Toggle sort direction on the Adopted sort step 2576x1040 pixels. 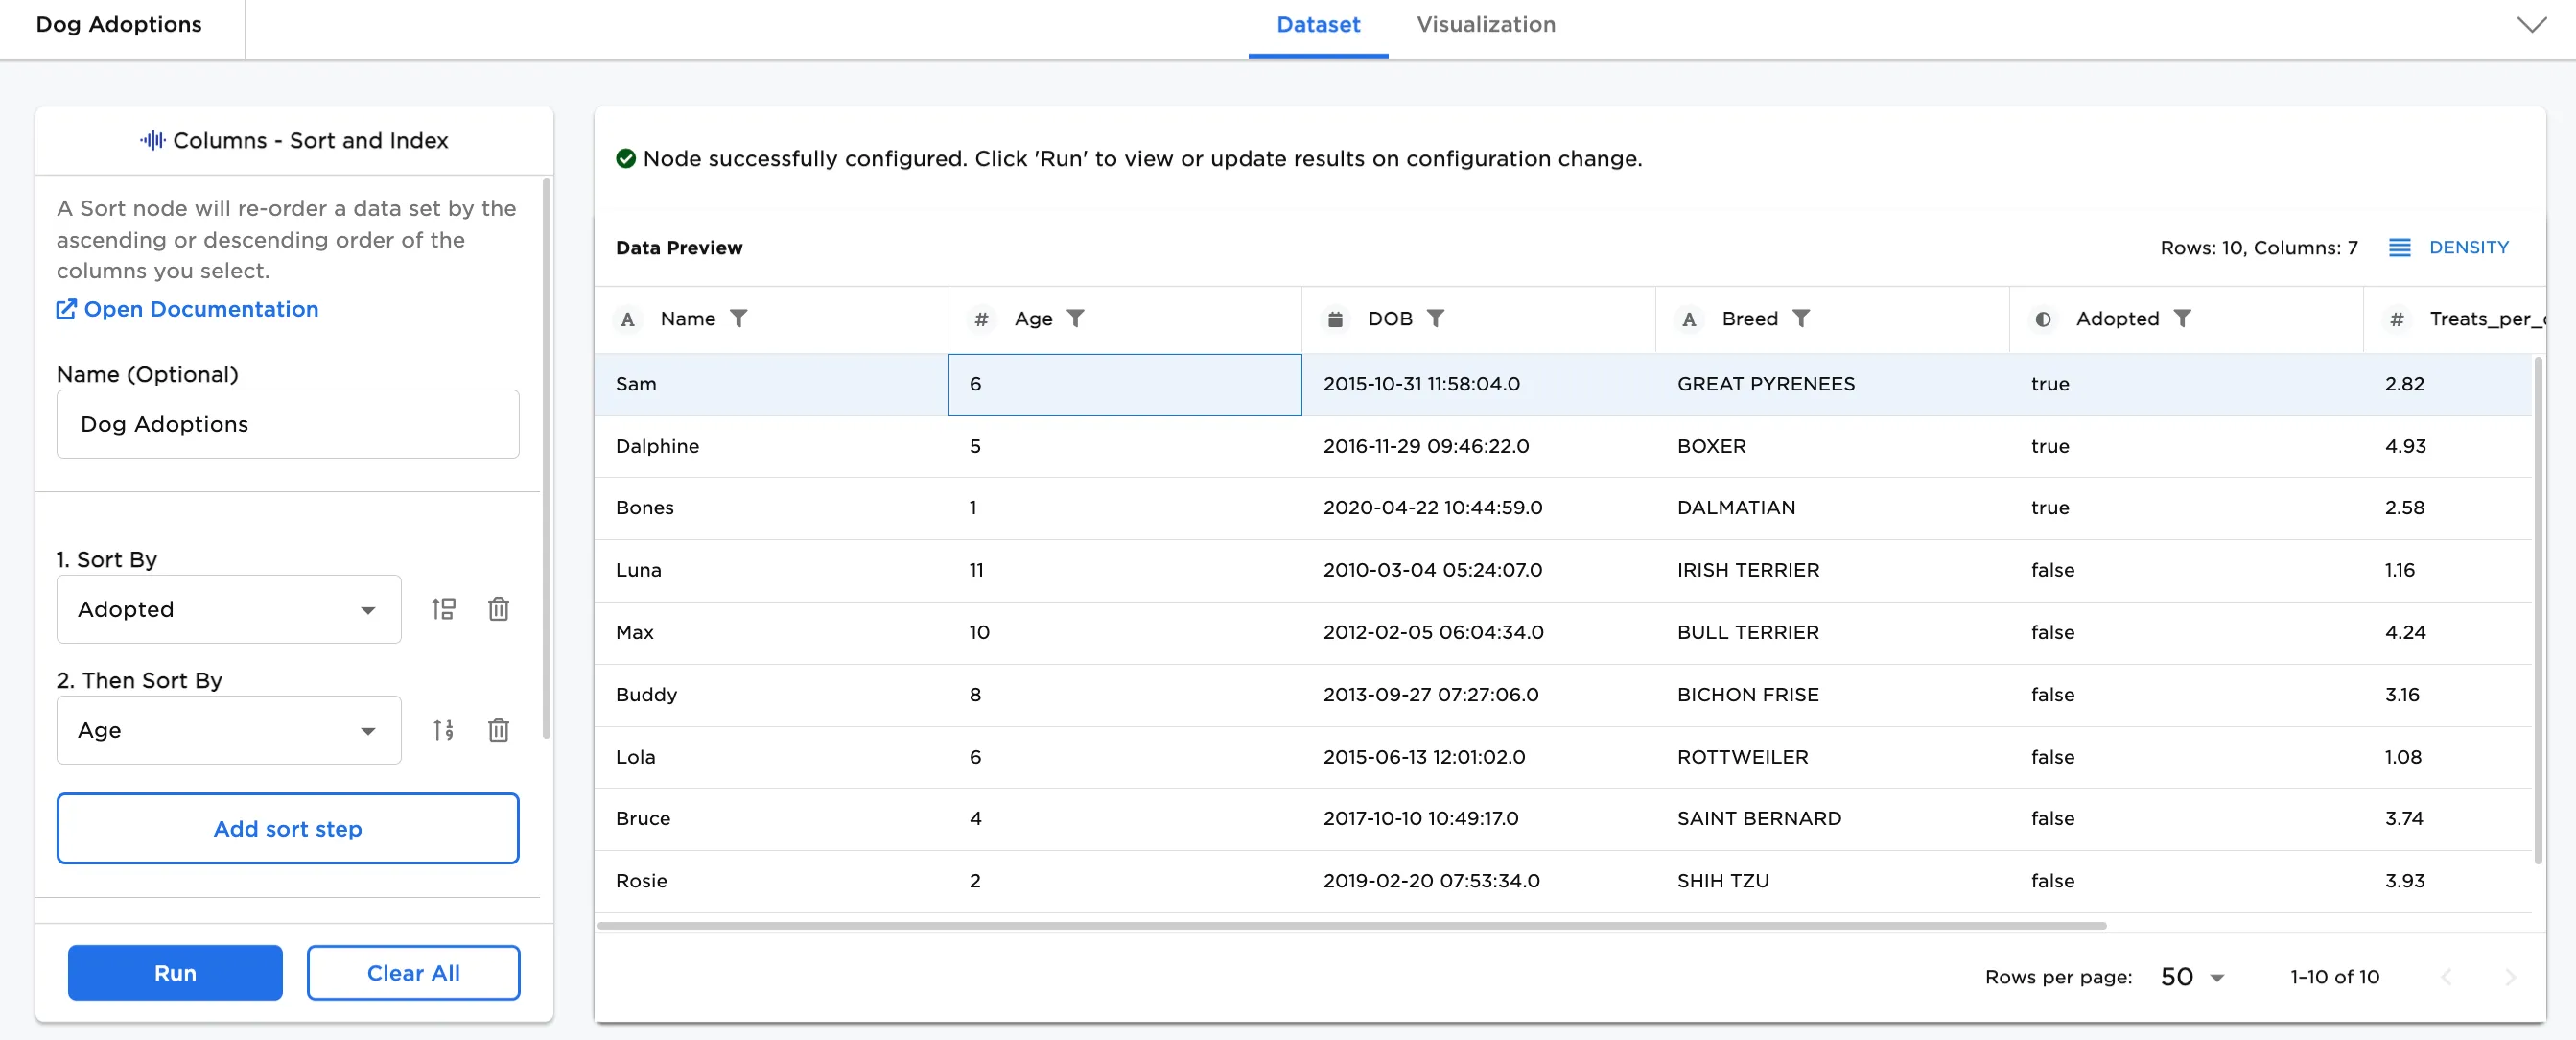[x=444, y=608]
